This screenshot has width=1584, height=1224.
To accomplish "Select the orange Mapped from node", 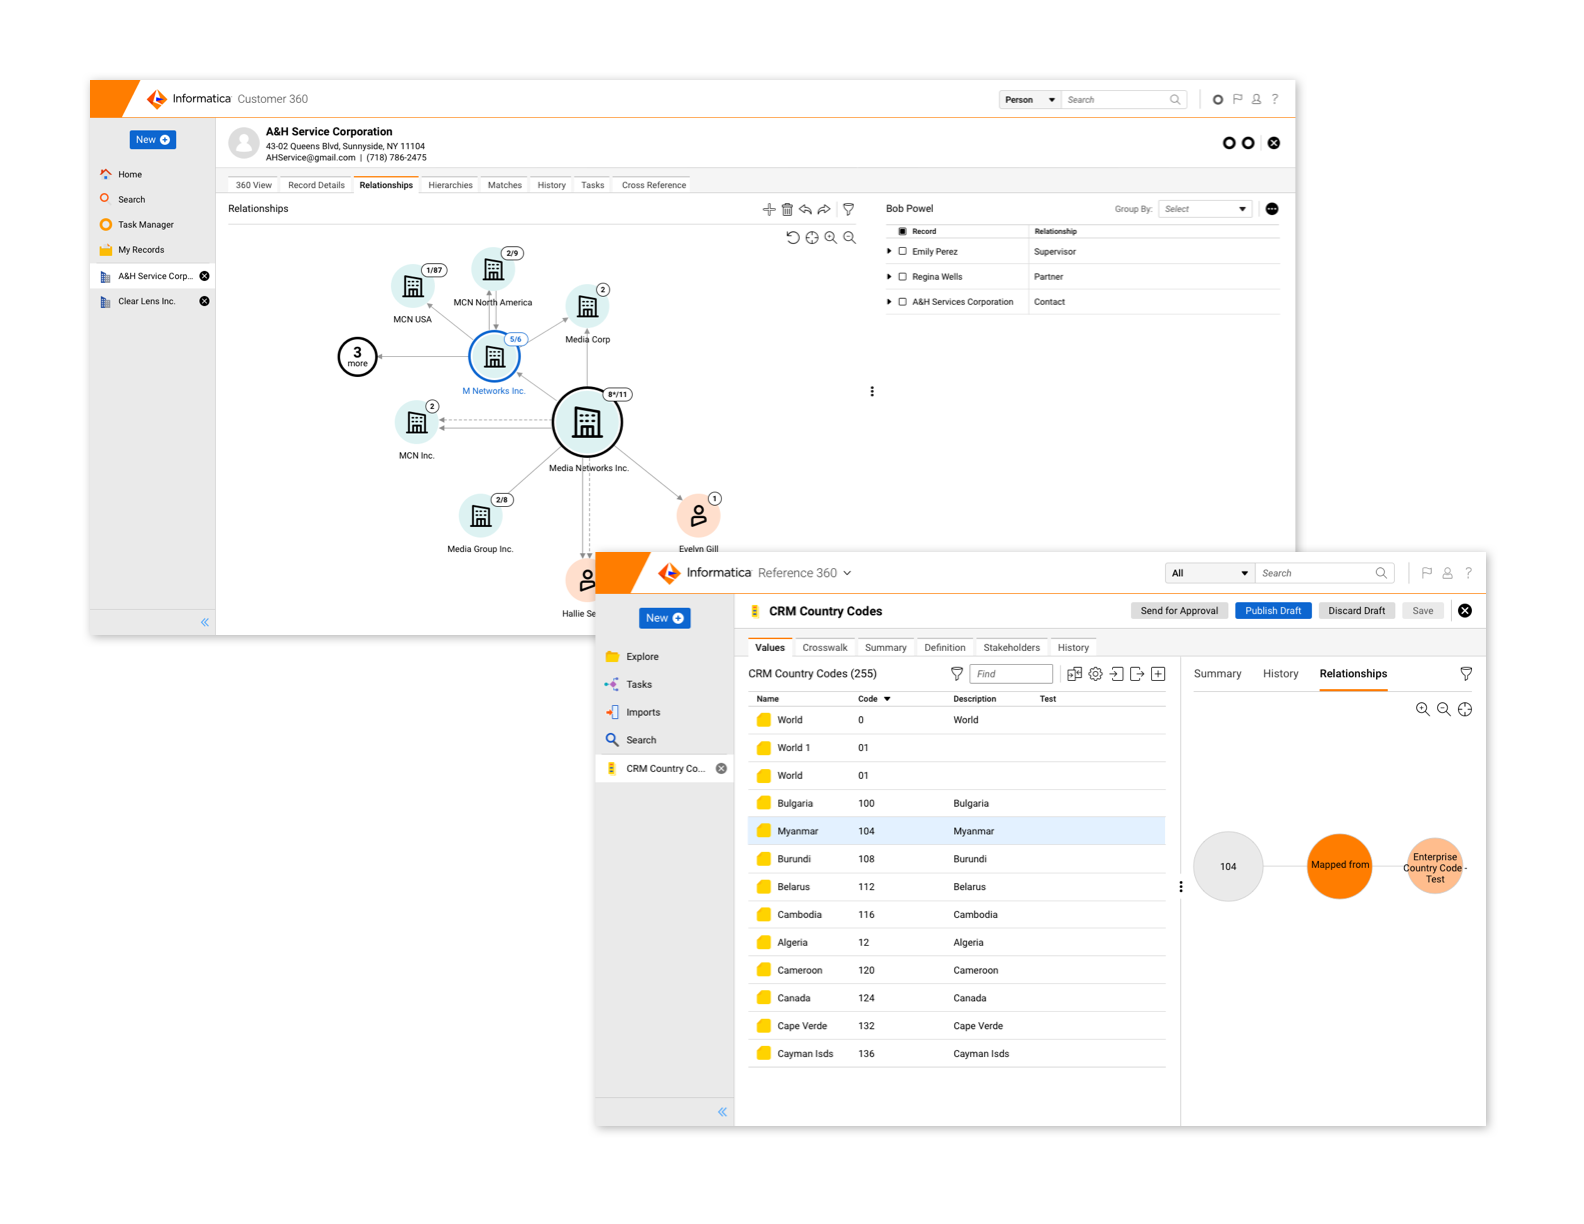I will coord(1340,866).
